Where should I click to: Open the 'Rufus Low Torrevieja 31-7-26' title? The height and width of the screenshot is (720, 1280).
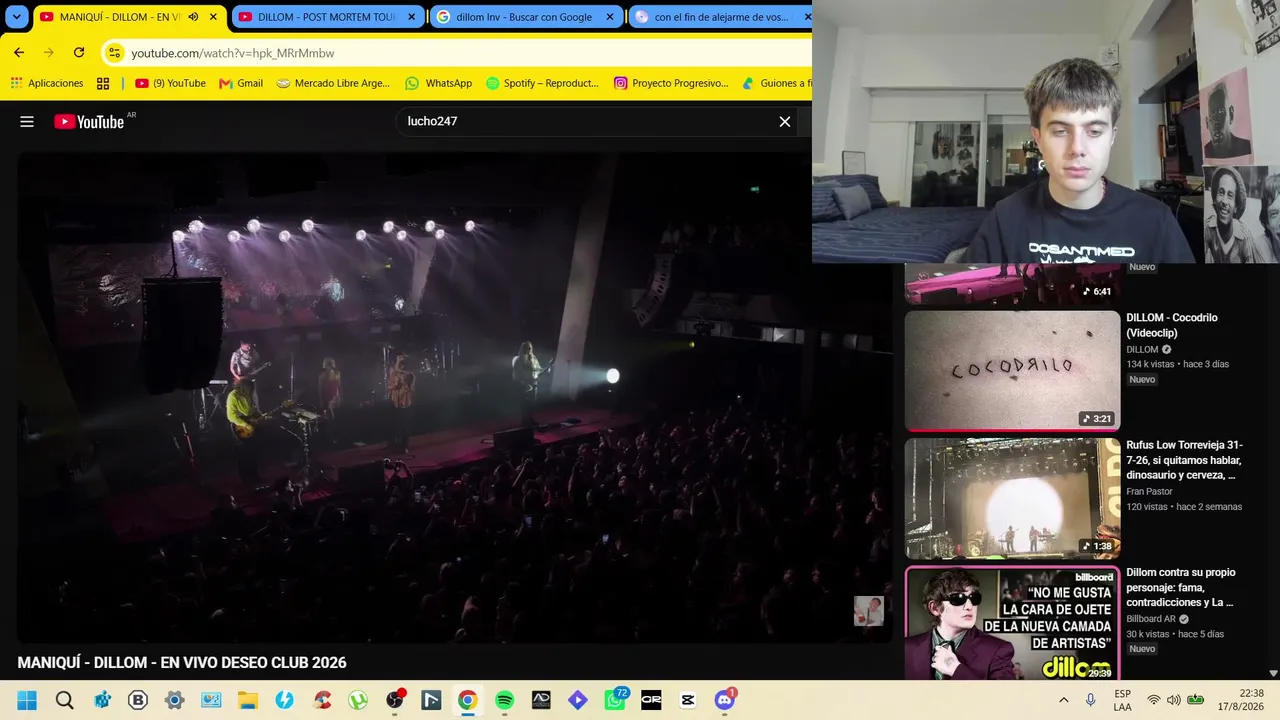point(1185,460)
